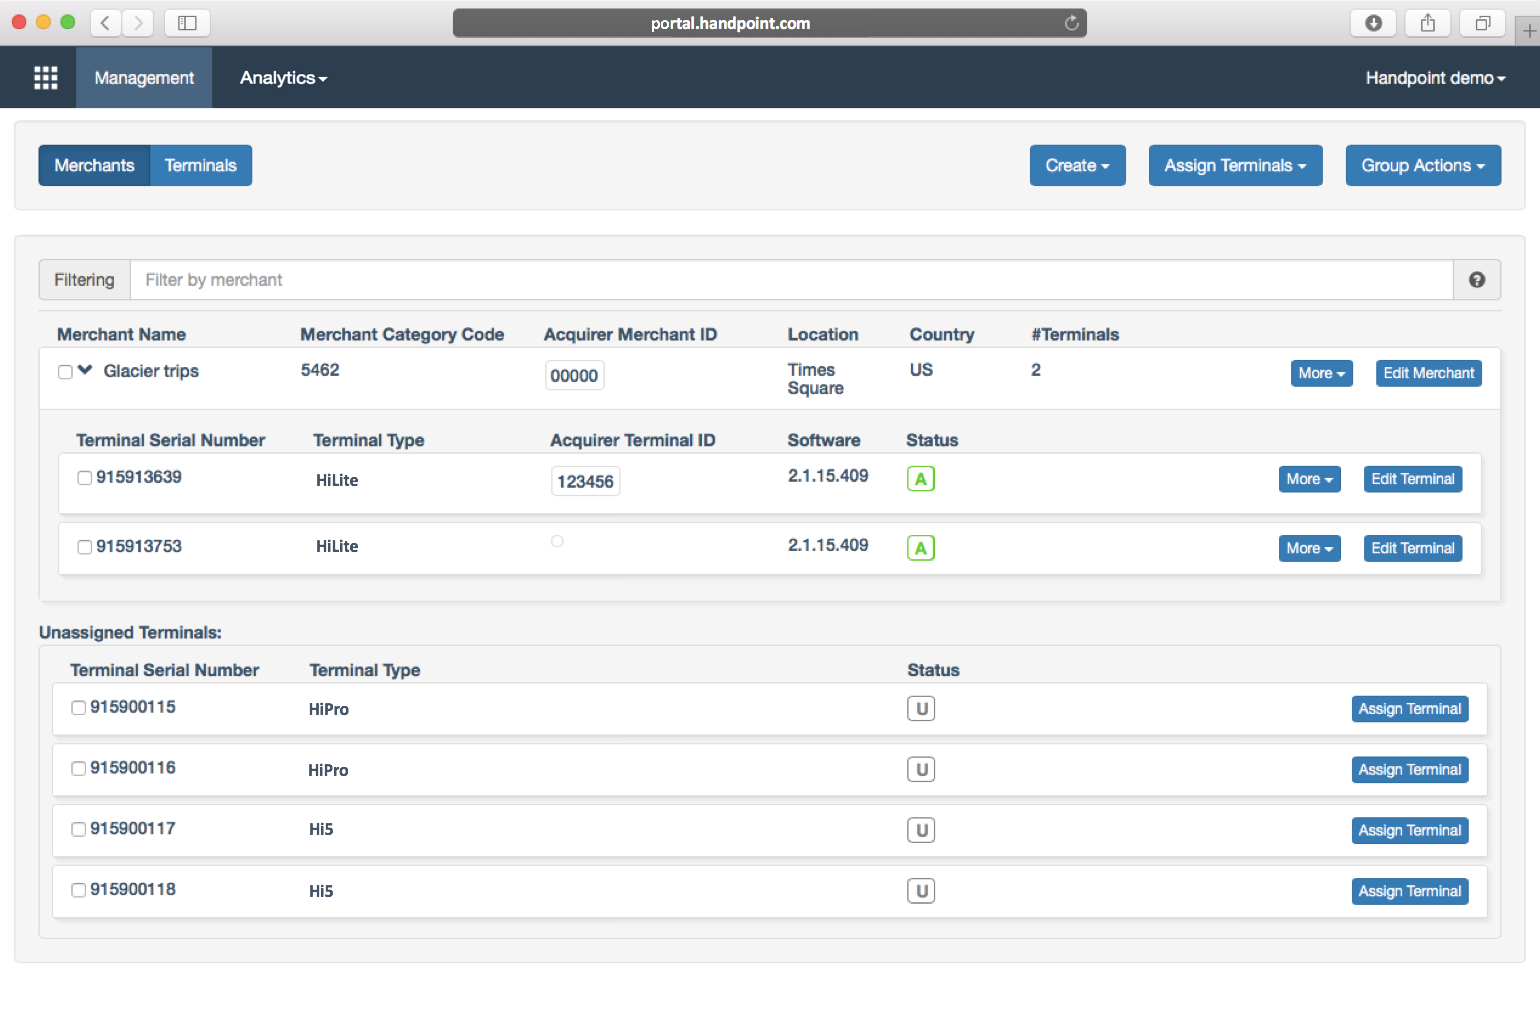1540x1022 pixels.
Task: Click the filtering help question mark icon
Action: (1476, 280)
